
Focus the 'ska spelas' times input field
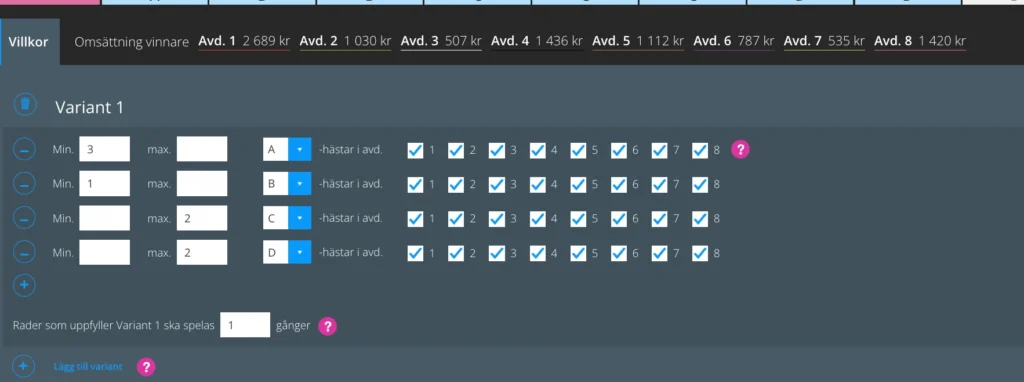click(245, 325)
